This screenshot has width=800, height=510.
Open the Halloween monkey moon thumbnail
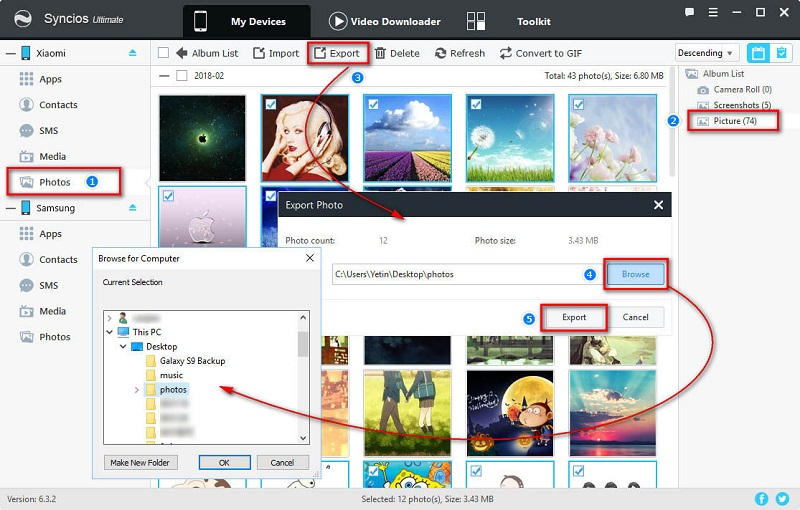(x=510, y=413)
